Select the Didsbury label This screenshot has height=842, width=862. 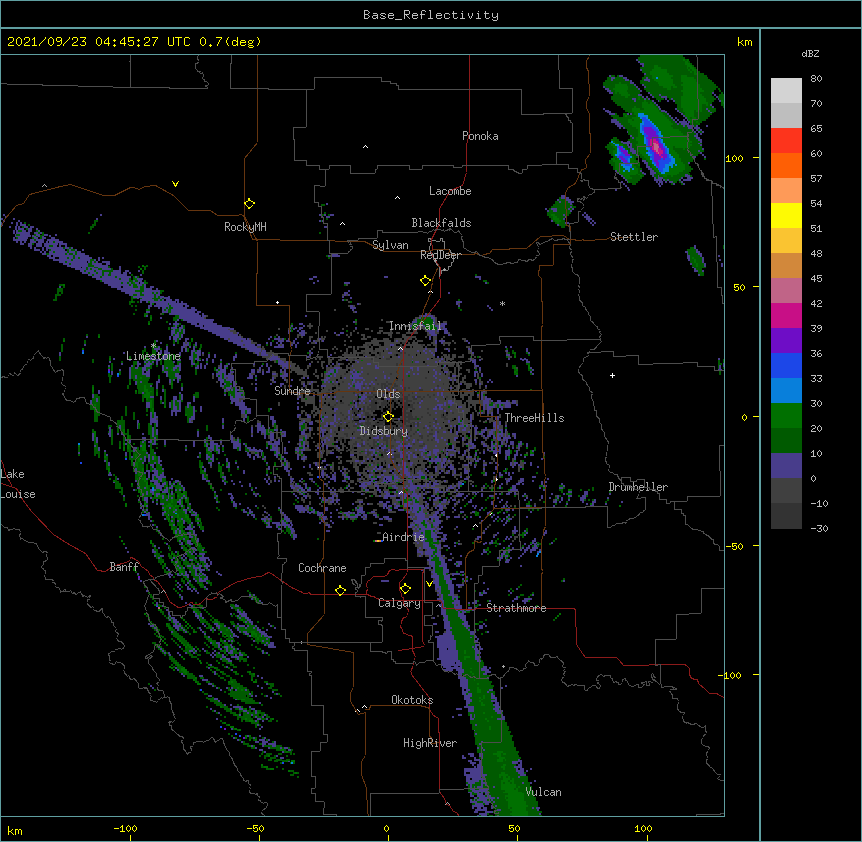coord(383,431)
